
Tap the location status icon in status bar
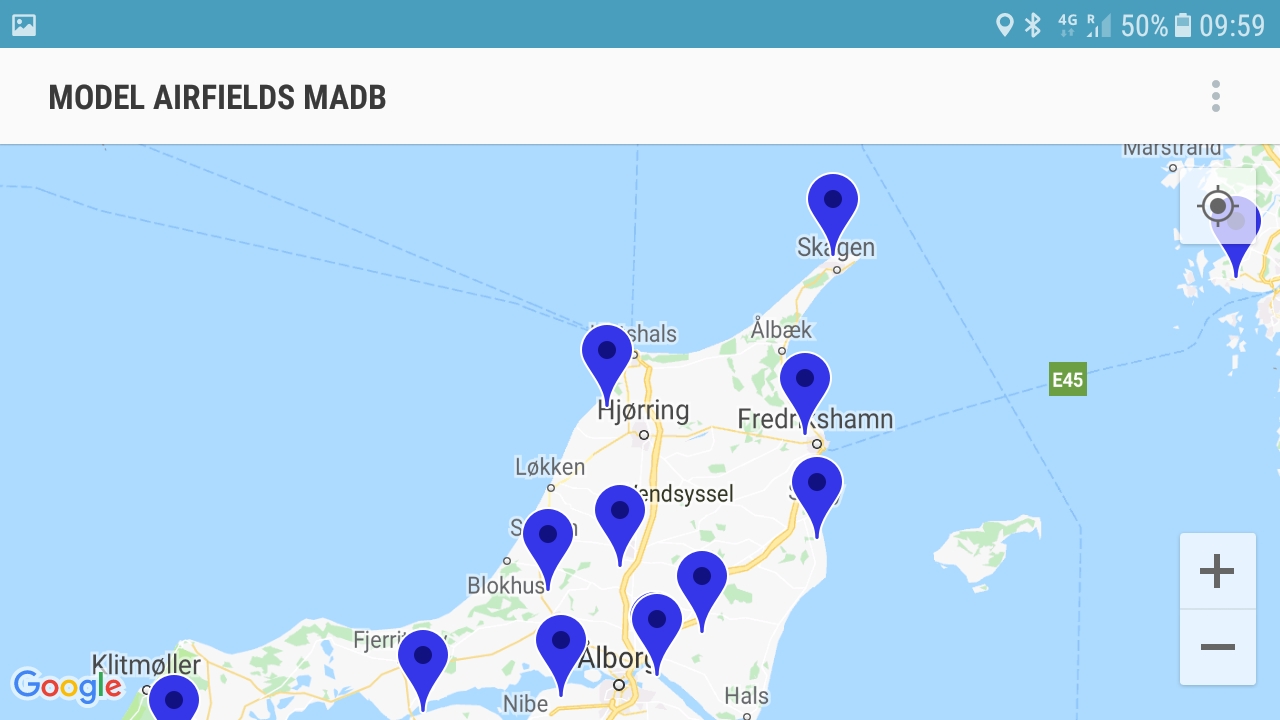(1004, 25)
